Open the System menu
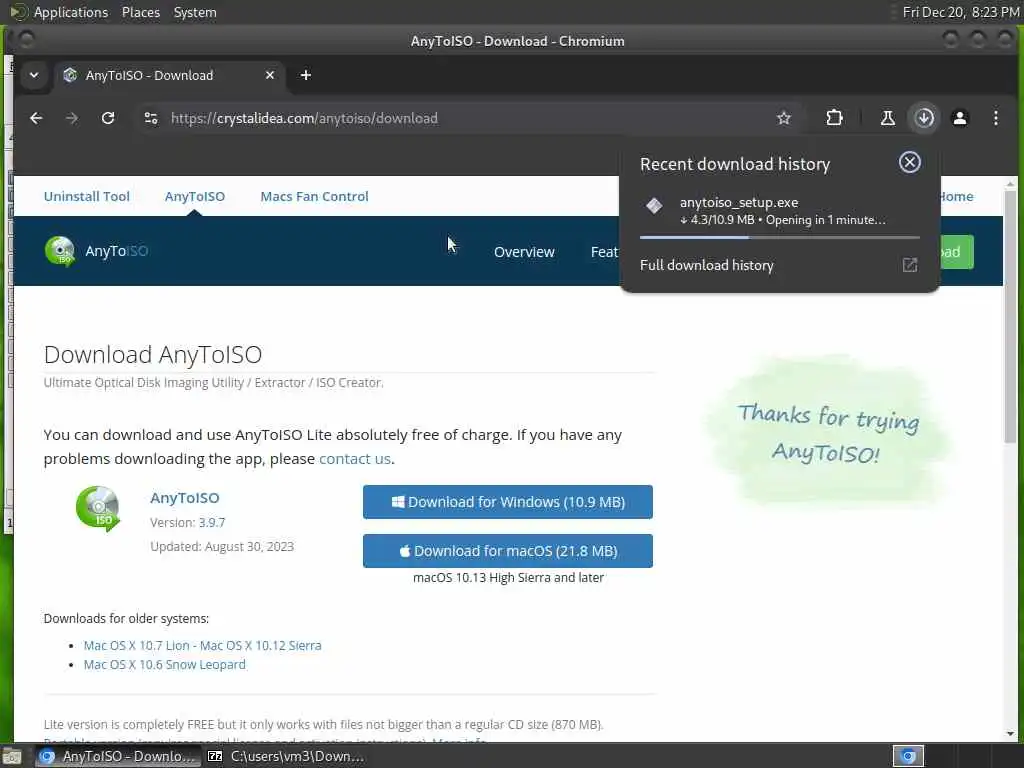Viewport: 1024px width, 768px height. pyautogui.click(x=195, y=12)
